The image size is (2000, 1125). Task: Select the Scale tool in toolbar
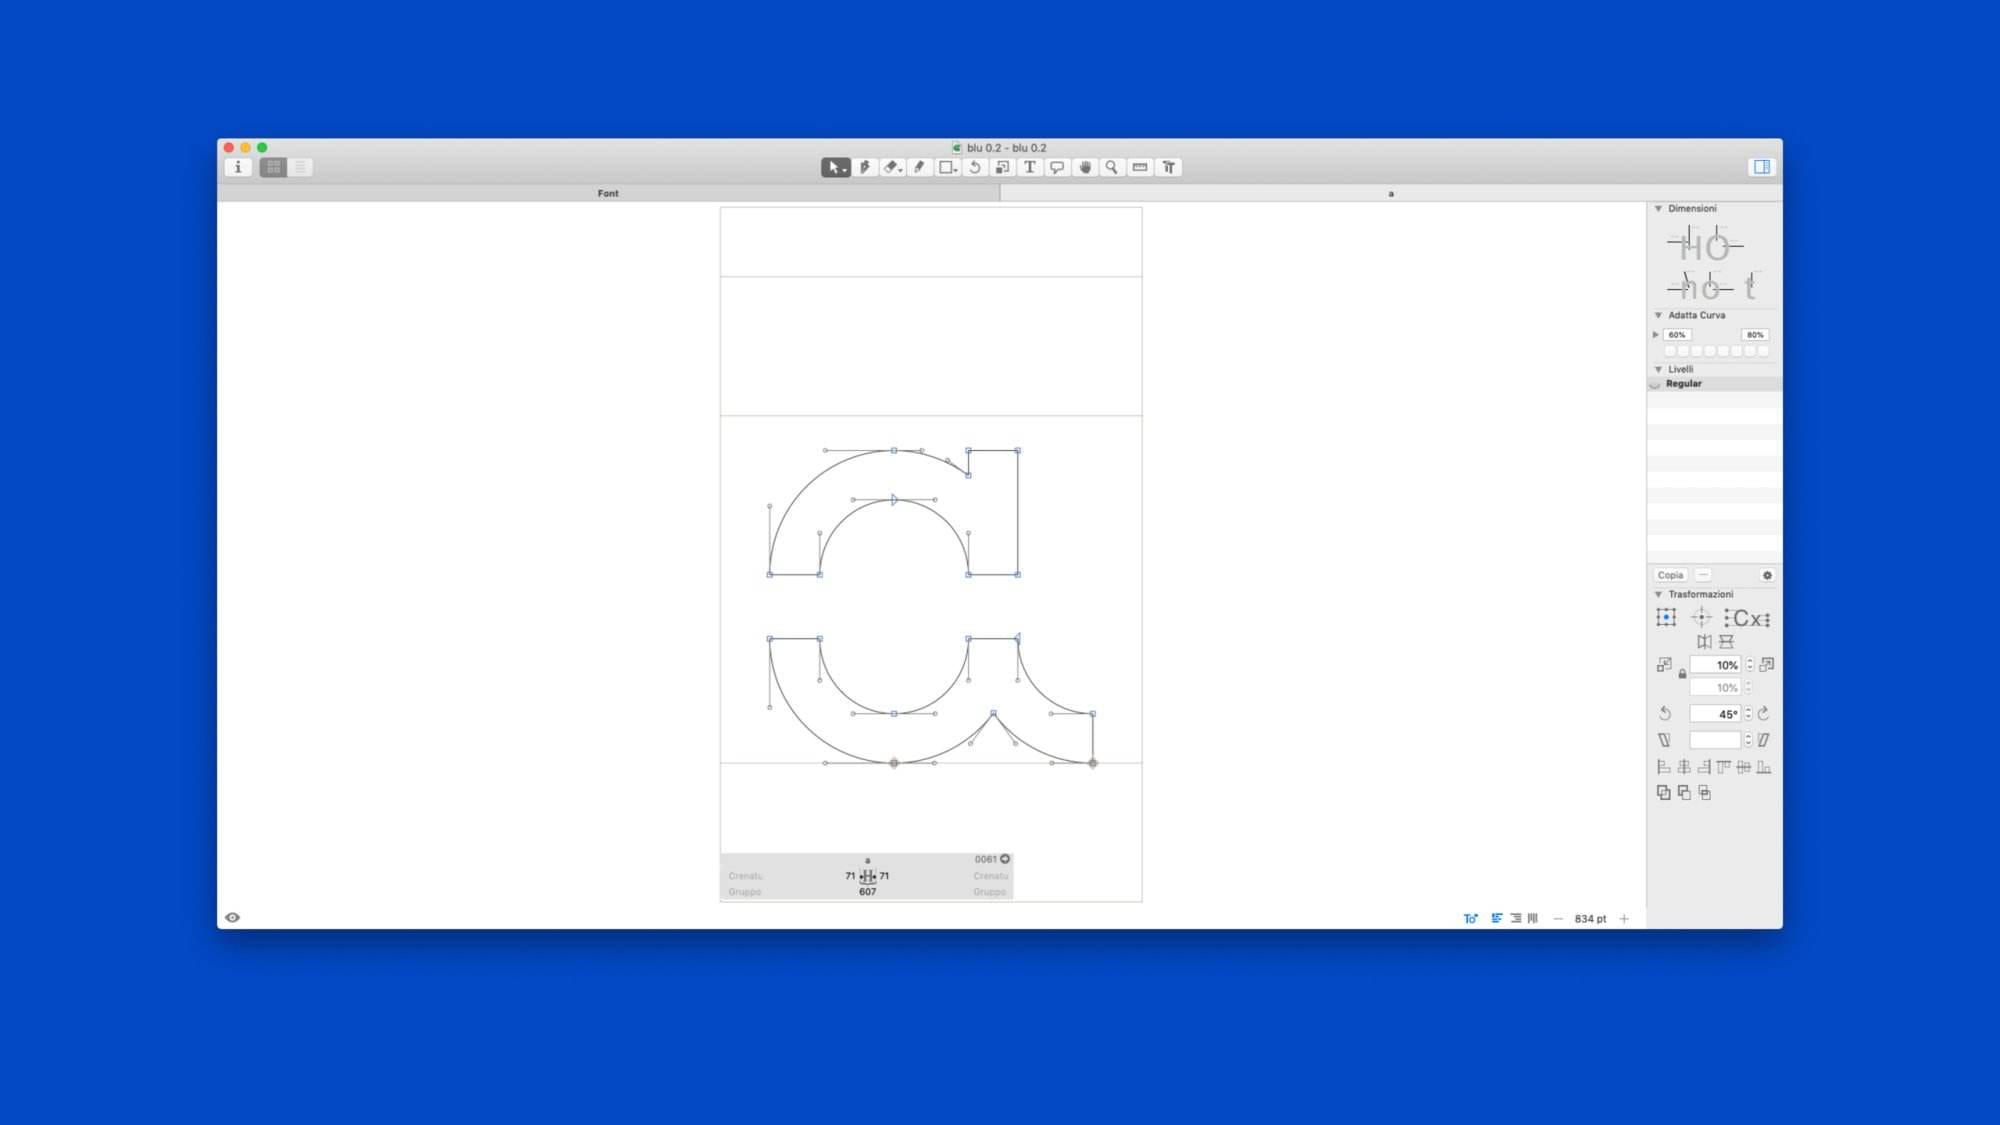tap(1002, 168)
